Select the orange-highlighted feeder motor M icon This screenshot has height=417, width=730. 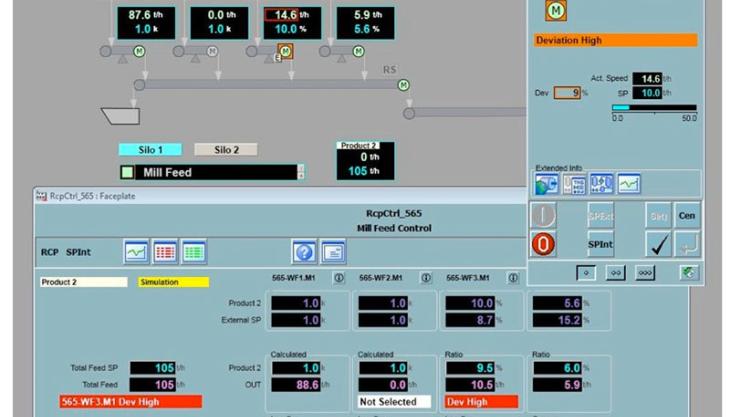click(285, 51)
